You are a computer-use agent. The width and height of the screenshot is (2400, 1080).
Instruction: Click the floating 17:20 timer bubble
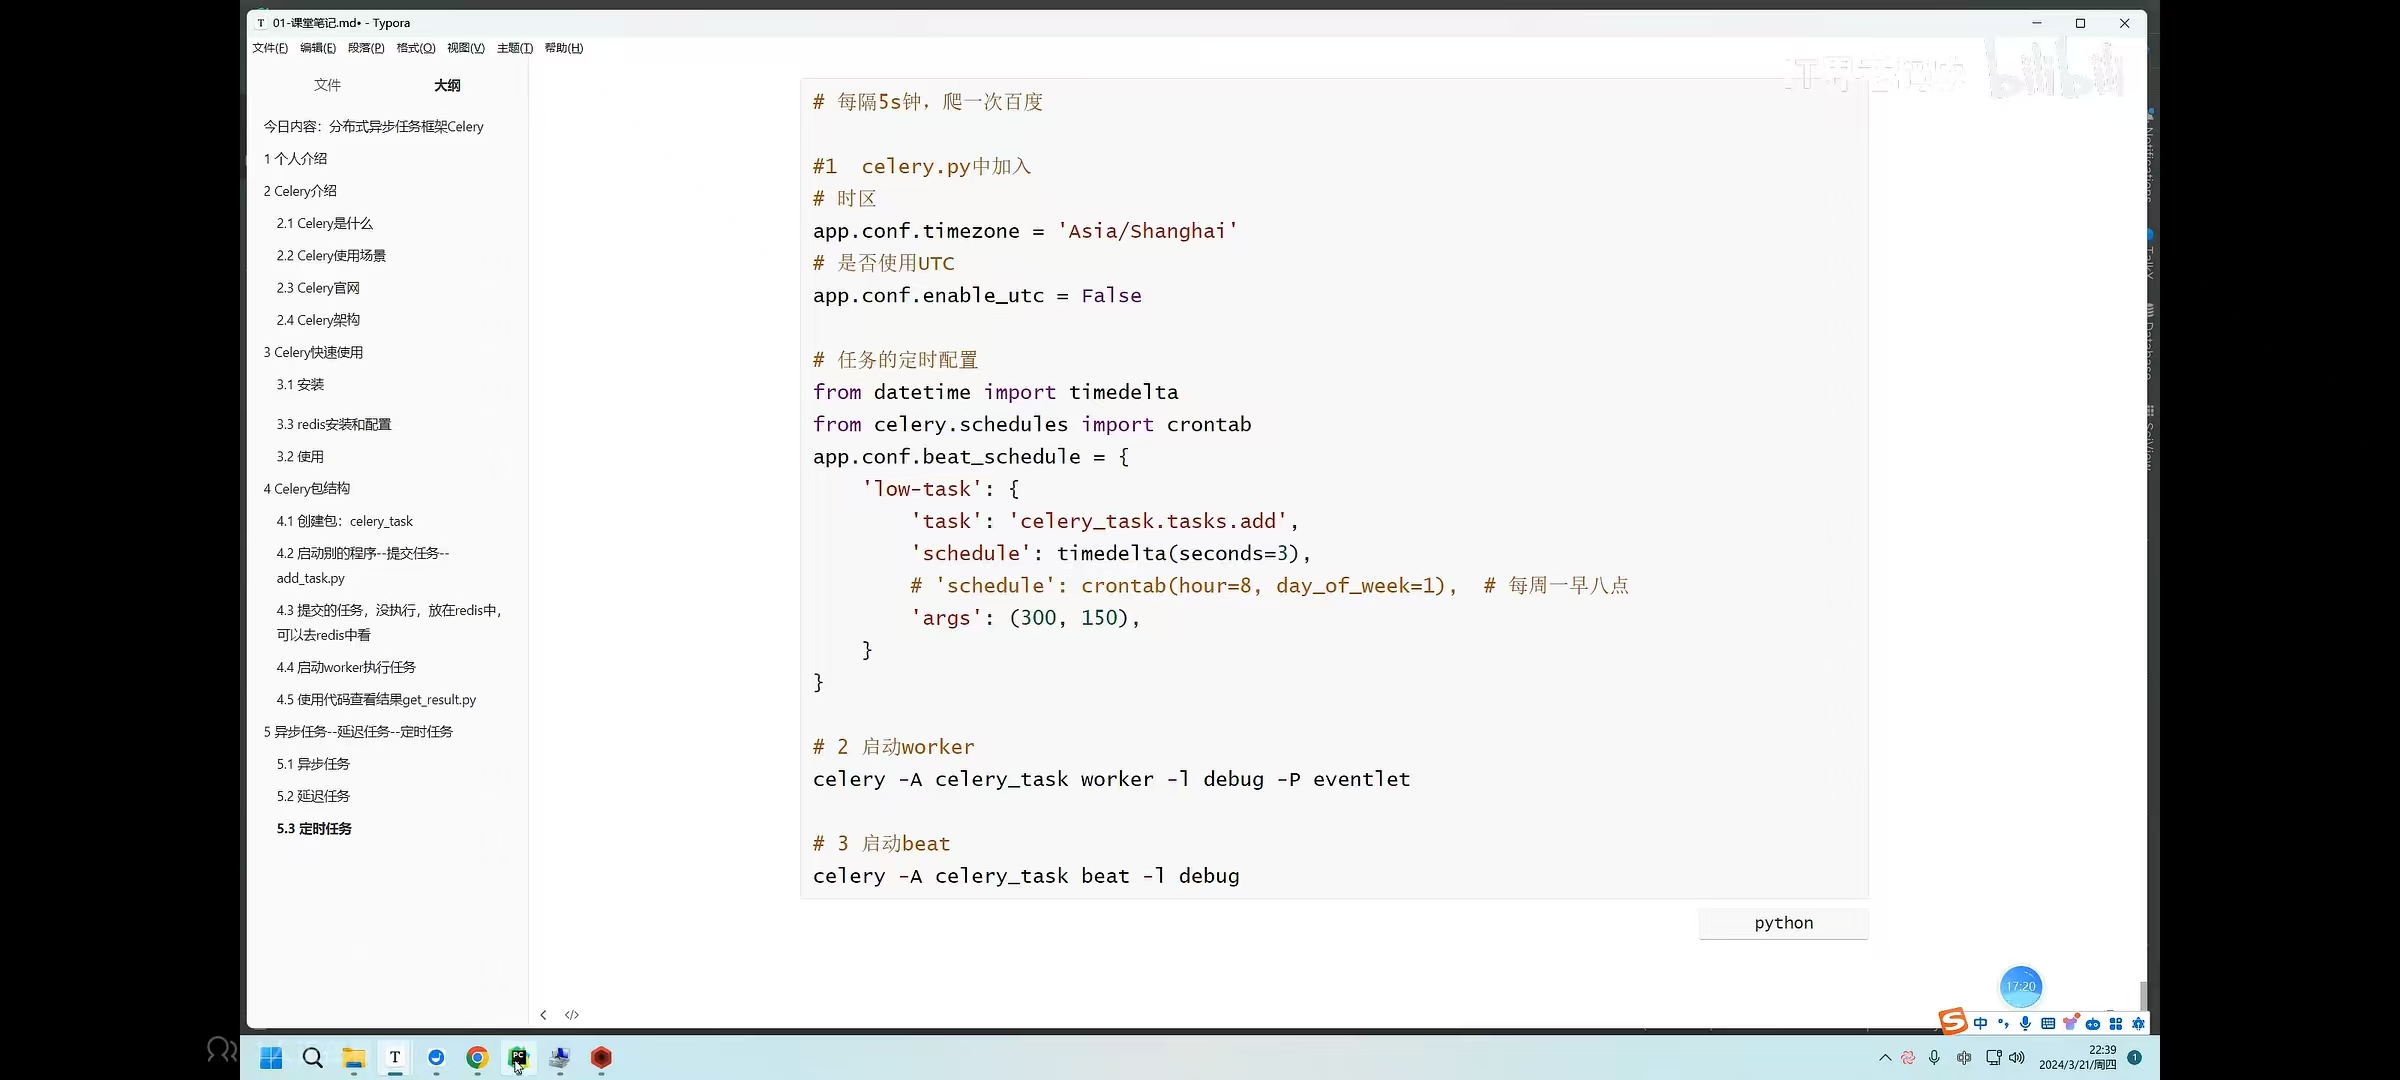pyautogui.click(x=2020, y=986)
